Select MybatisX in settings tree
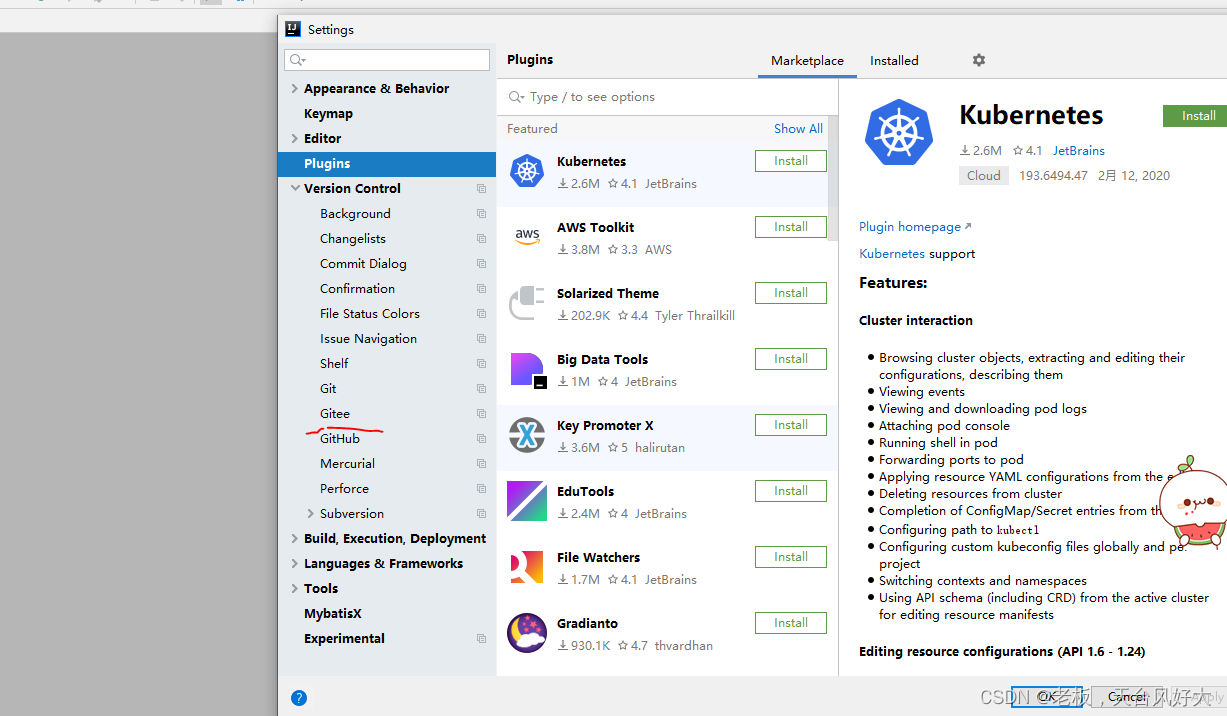This screenshot has width=1227, height=716. pyautogui.click(x=333, y=614)
